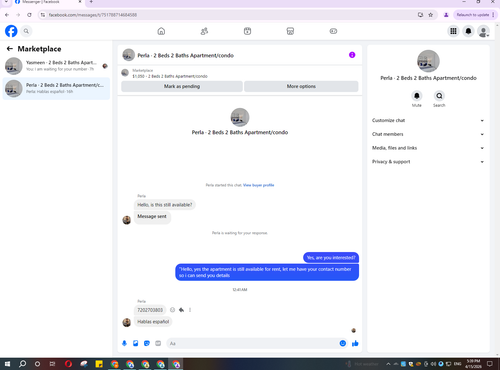Go to the Home feed icon

161,31
